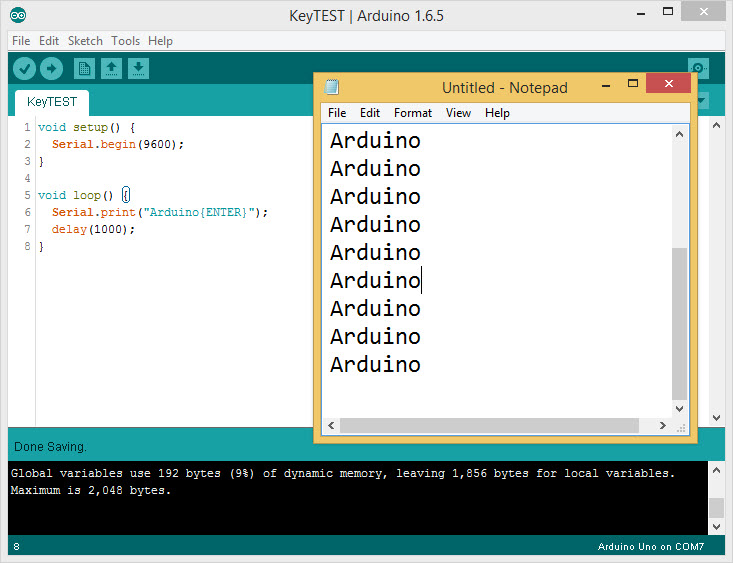Select the KeyTEST sketch tab
Viewport: 733px width, 563px height.
pyautogui.click(x=52, y=102)
